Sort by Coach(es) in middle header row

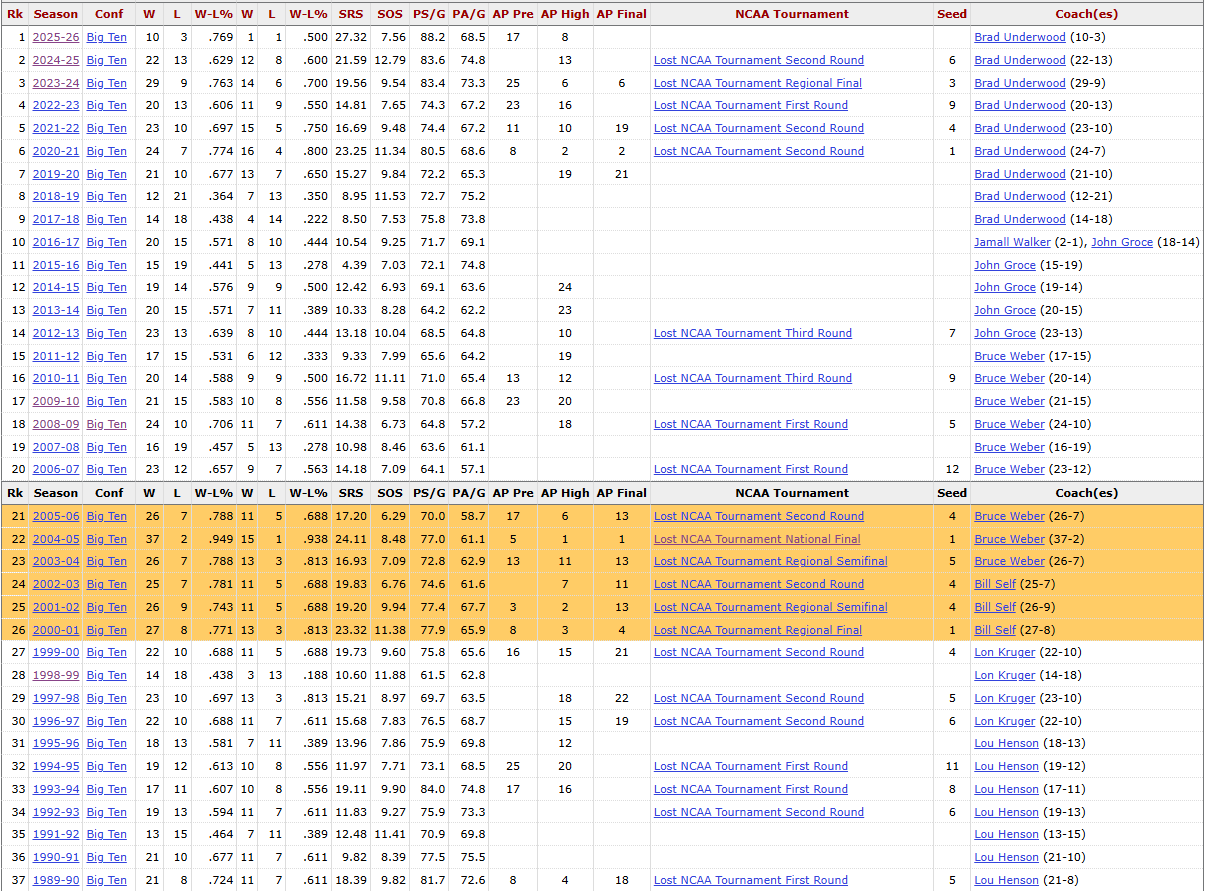(1086, 493)
